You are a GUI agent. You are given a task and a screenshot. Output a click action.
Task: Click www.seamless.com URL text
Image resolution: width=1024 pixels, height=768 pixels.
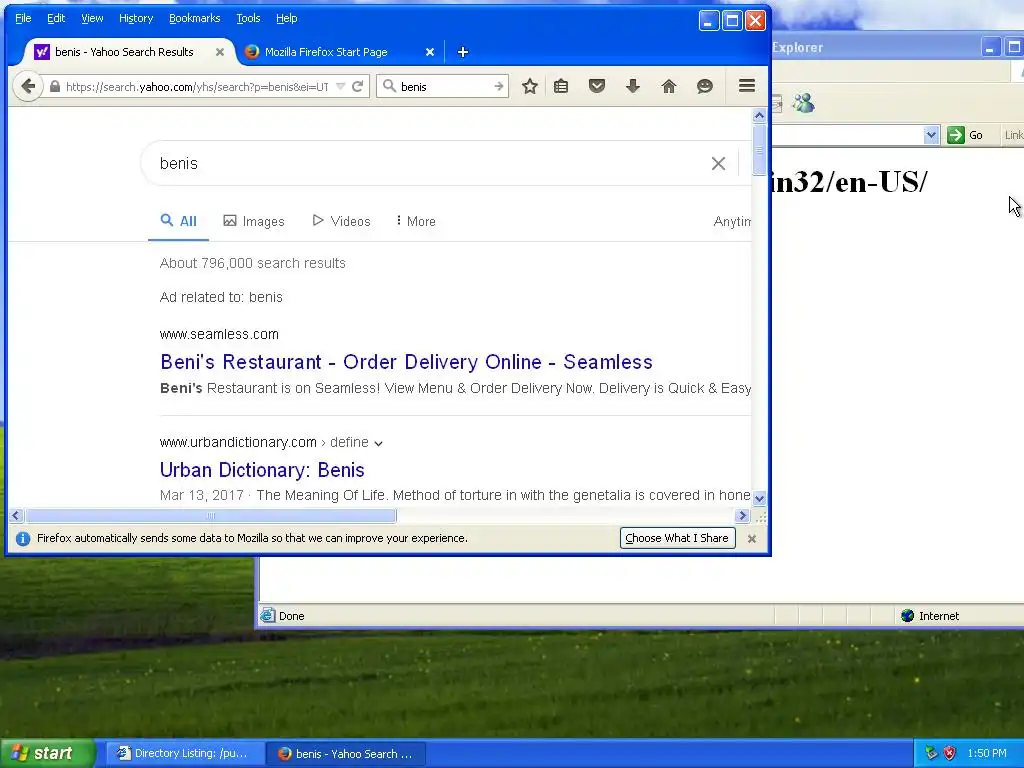click(x=219, y=334)
